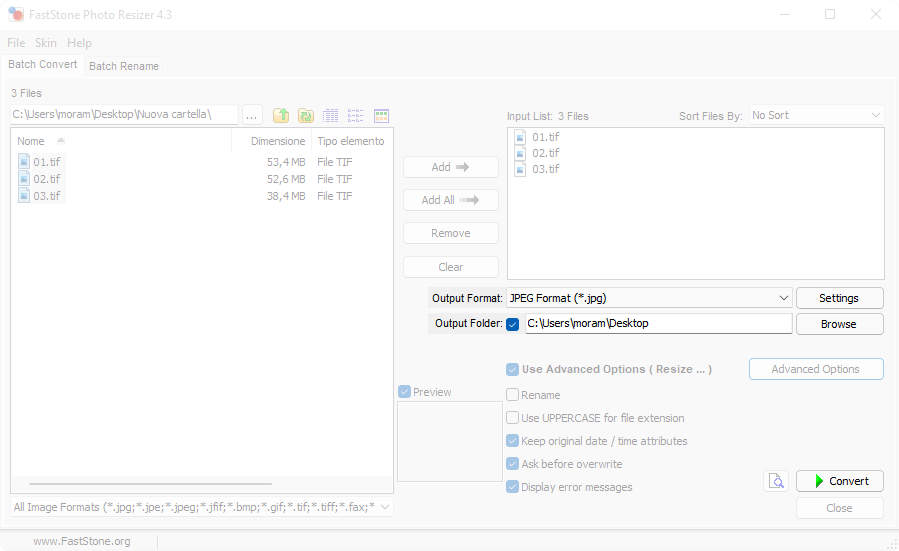Click the empty preview thumbnail box
899x551 pixels.
450,441
